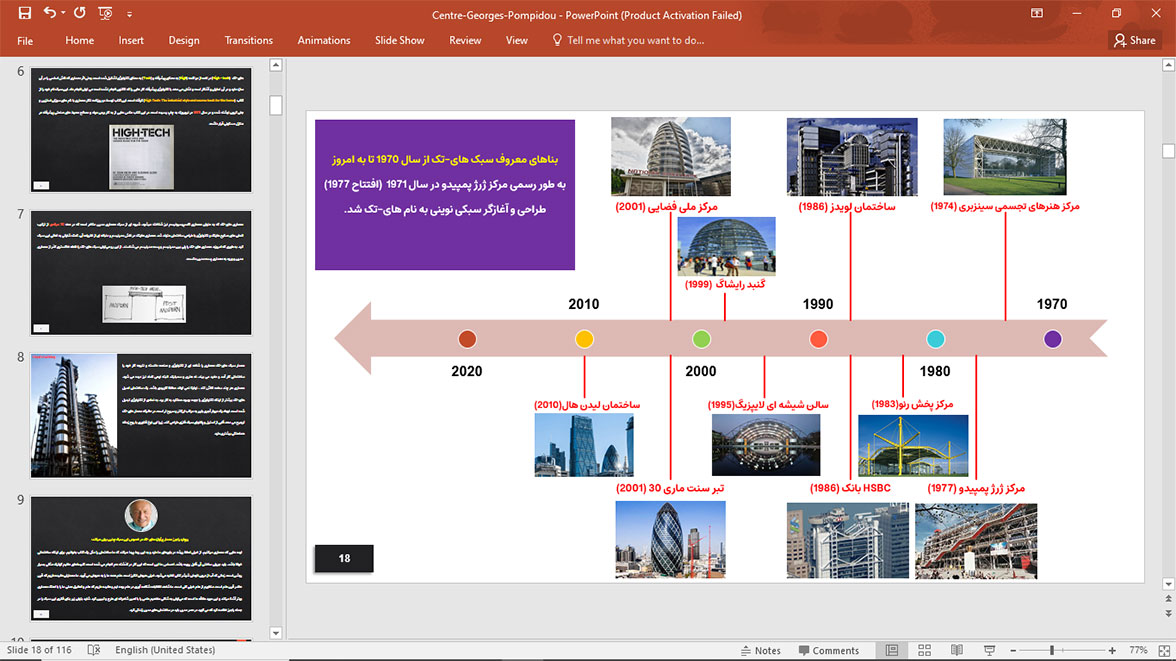The image size is (1176, 661).
Task: Switch to Reading View icon
Action: 957,650
